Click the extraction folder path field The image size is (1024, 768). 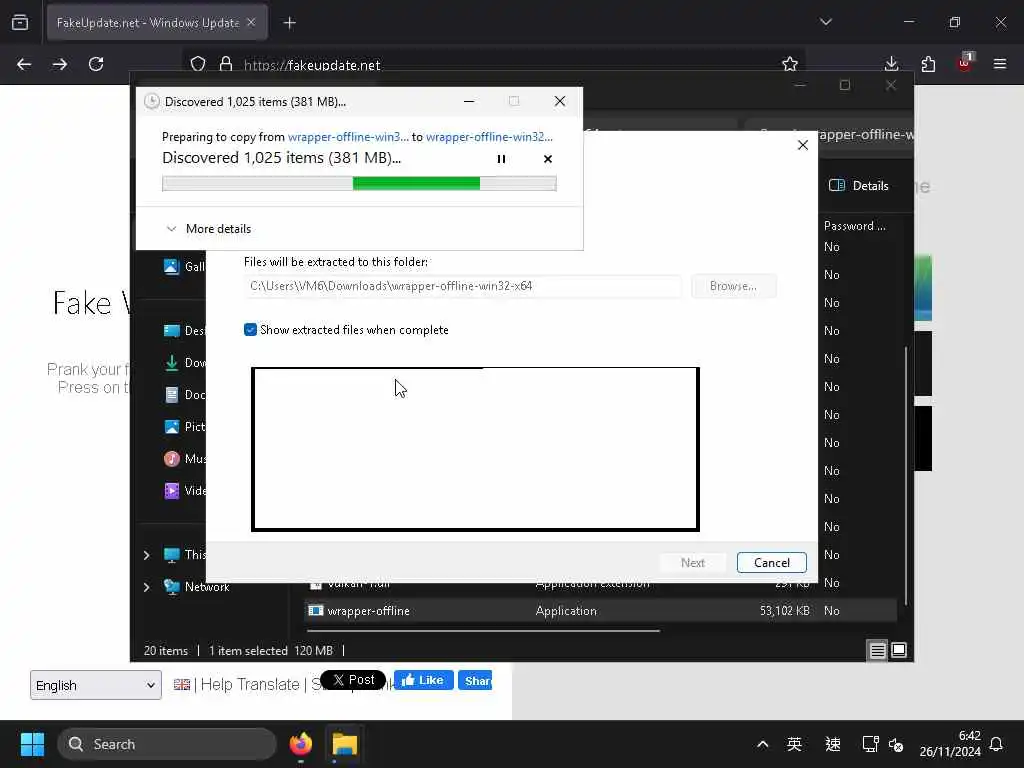point(462,286)
